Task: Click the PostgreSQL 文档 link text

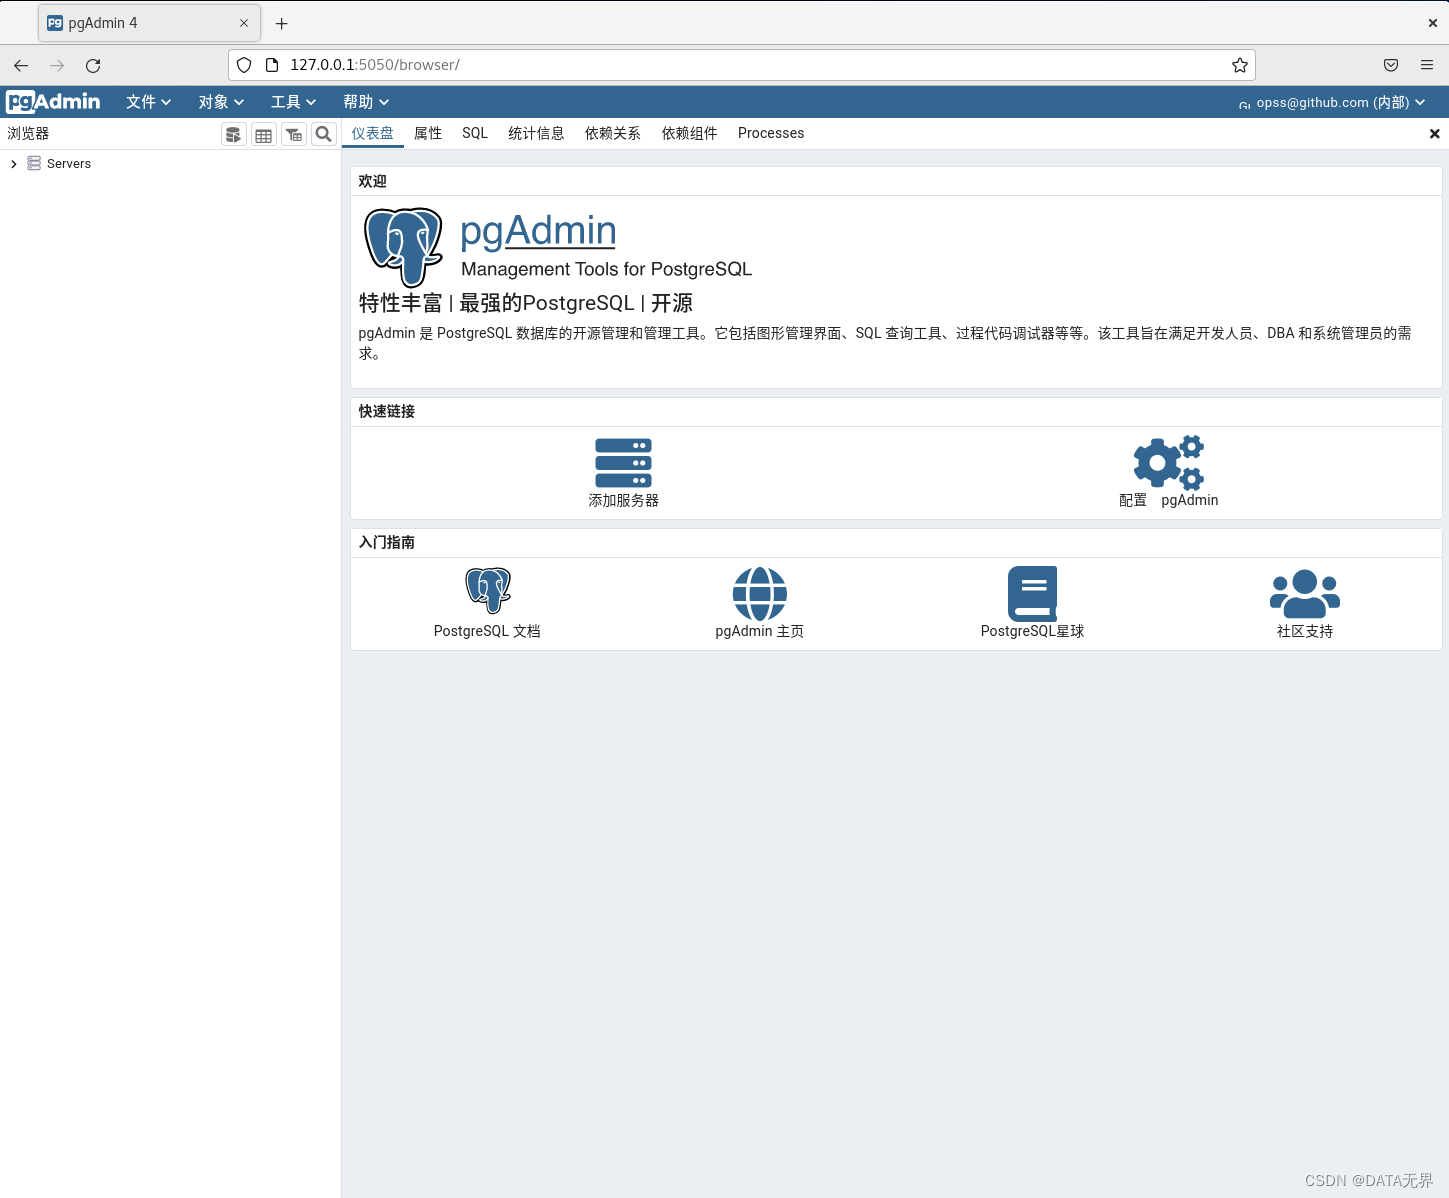Action: coord(487,632)
